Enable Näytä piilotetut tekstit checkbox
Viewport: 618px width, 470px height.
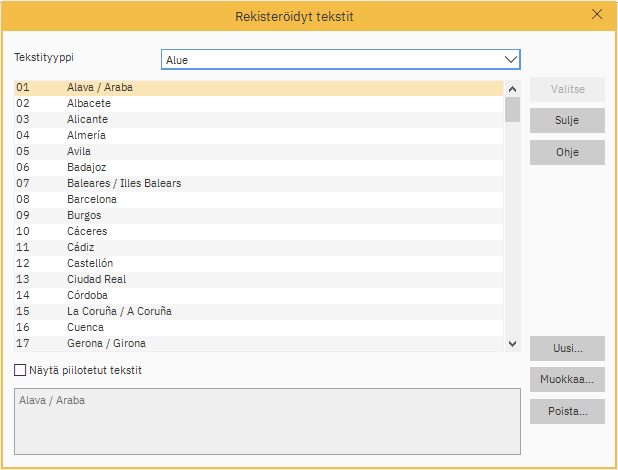(x=21, y=370)
